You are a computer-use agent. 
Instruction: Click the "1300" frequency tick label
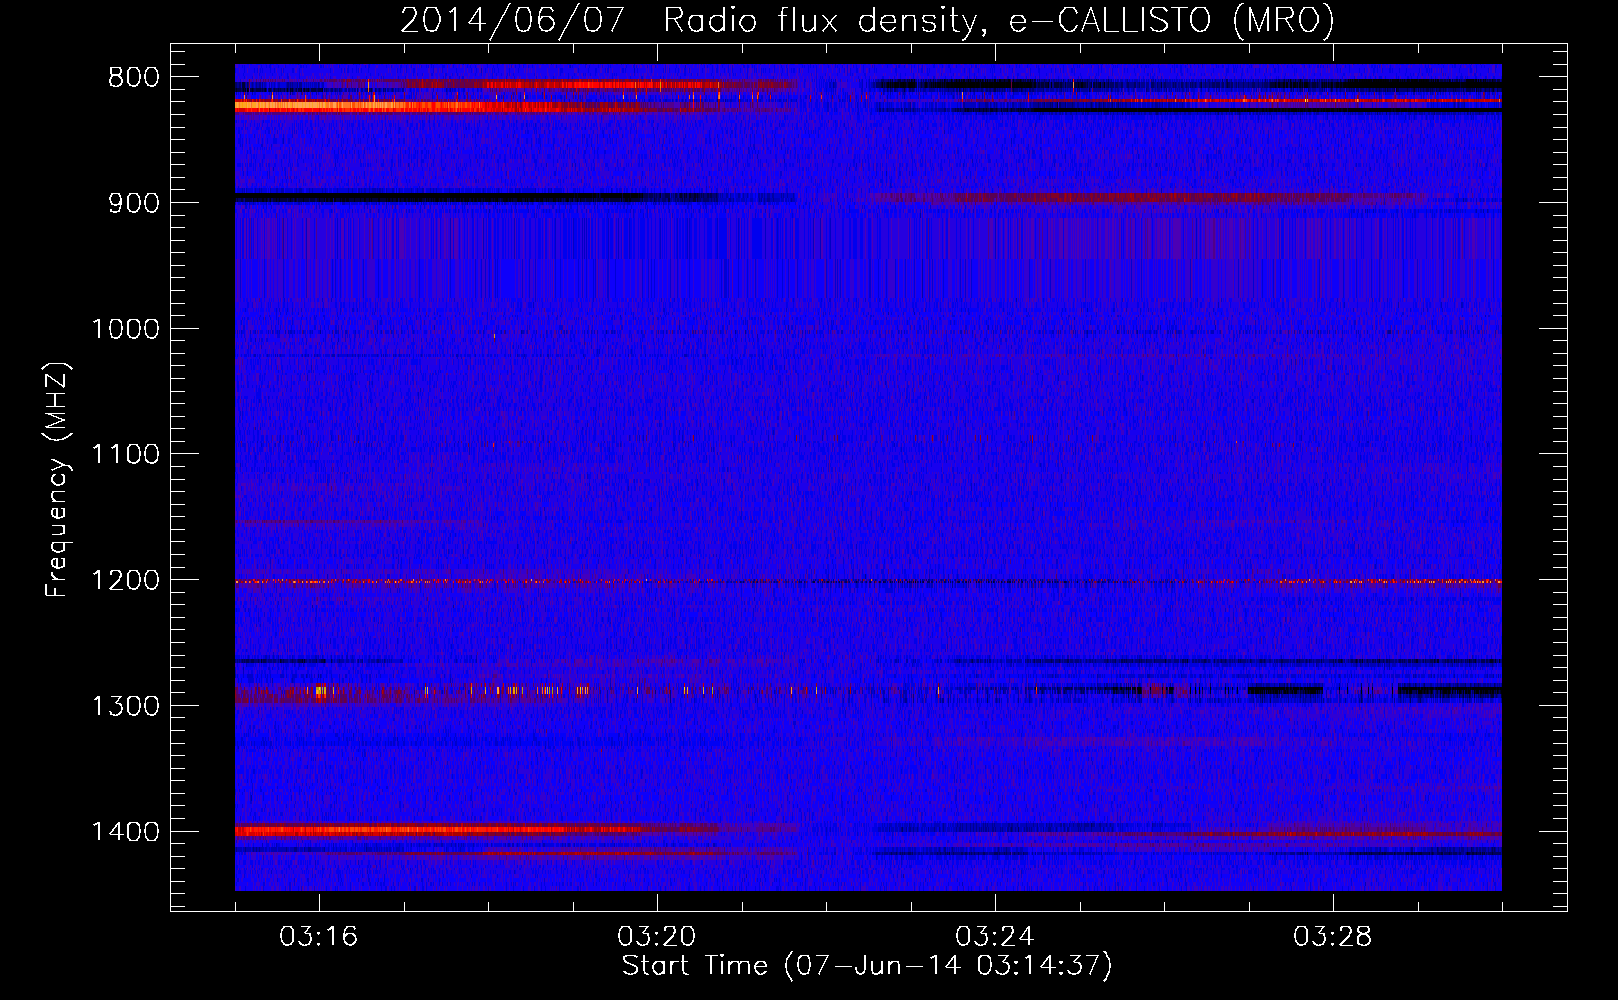click(x=126, y=706)
